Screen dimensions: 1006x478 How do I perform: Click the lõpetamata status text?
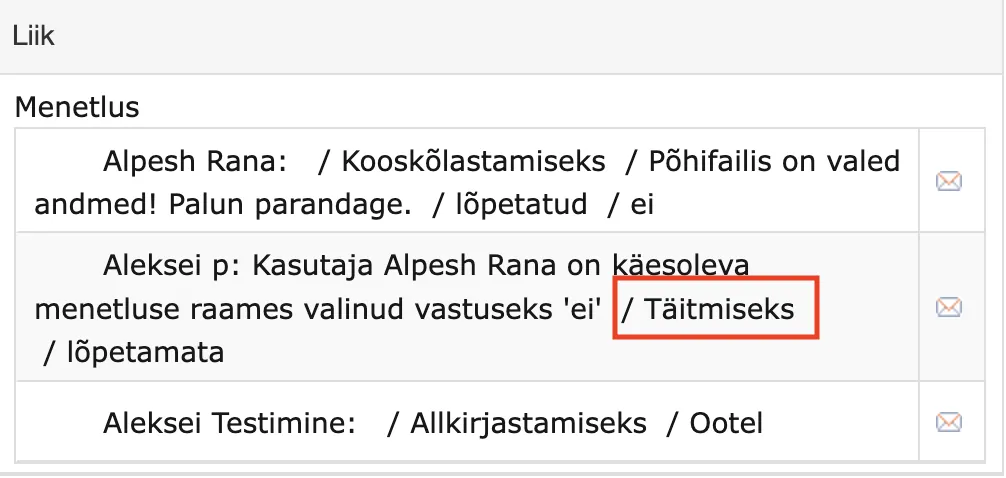[x=145, y=352]
